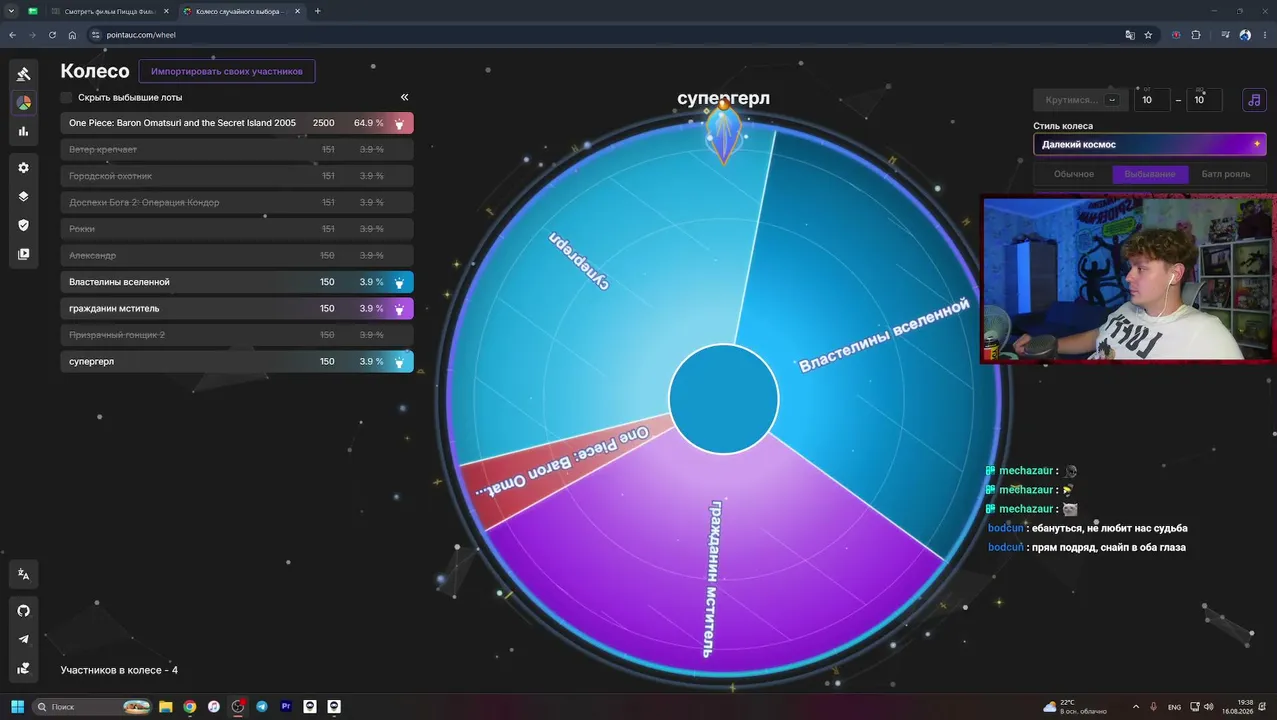
Task: Open browser extensions puzzle icon
Action: [1195, 35]
